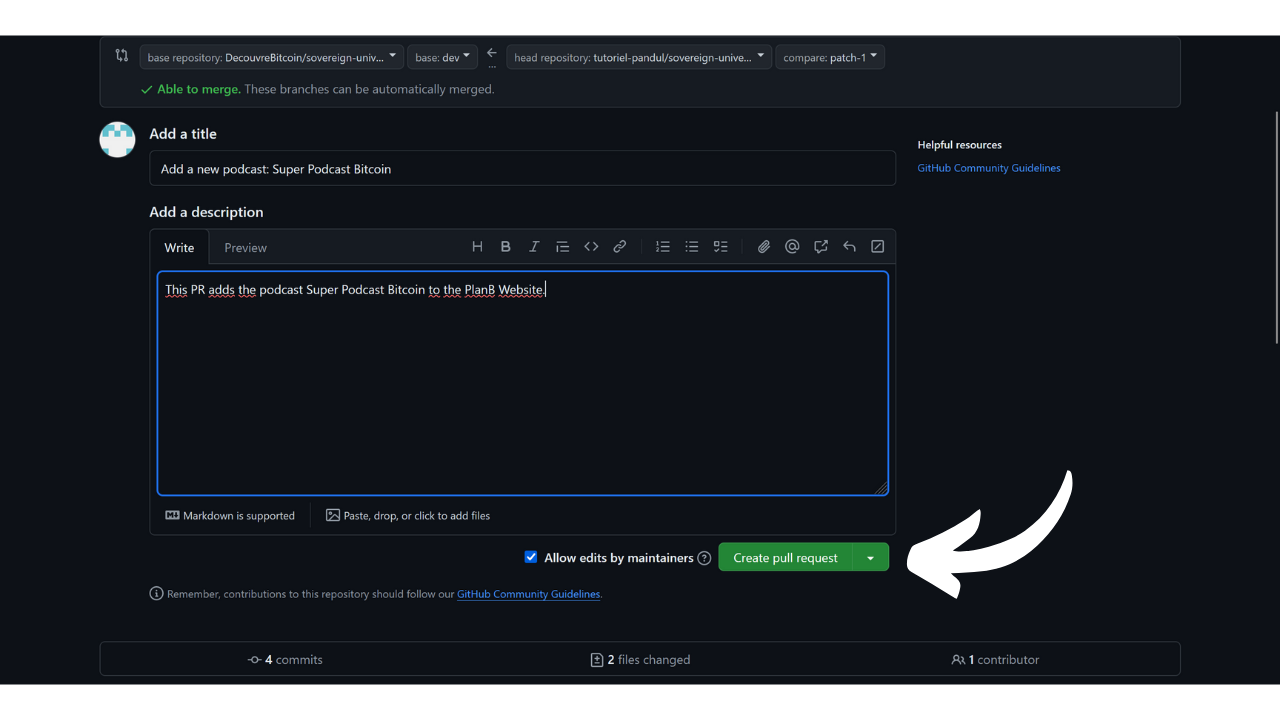1280x720 pixels.
Task: Click the contributor people icon in summary bar
Action: tap(958, 660)
